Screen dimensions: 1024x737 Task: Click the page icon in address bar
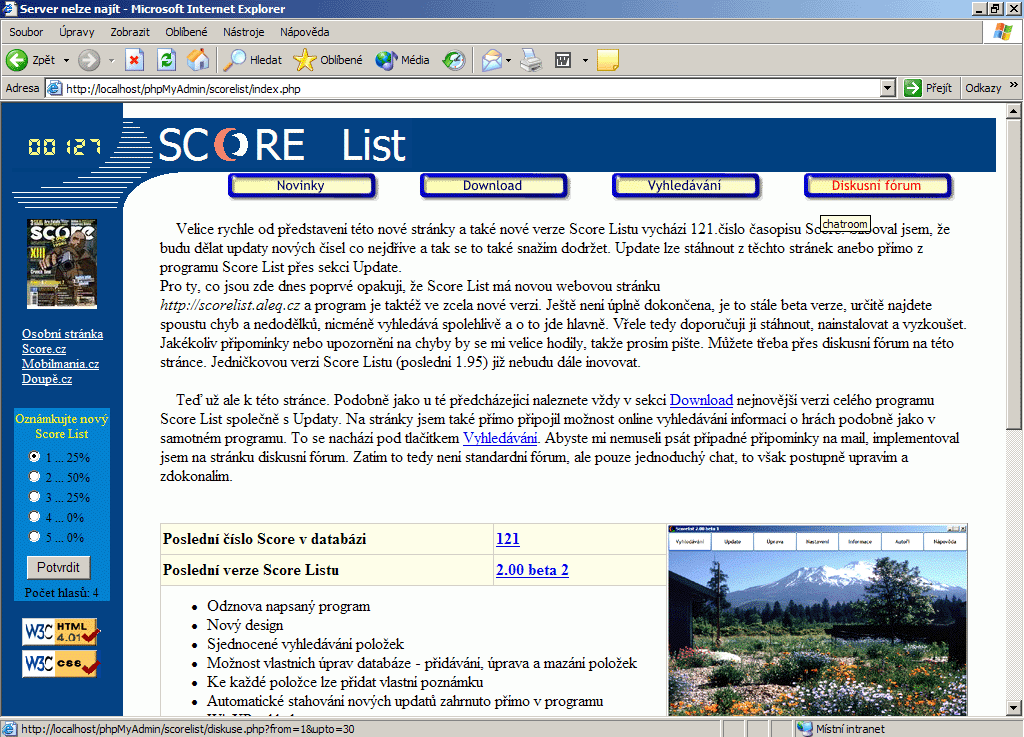[x=55, y=88]
